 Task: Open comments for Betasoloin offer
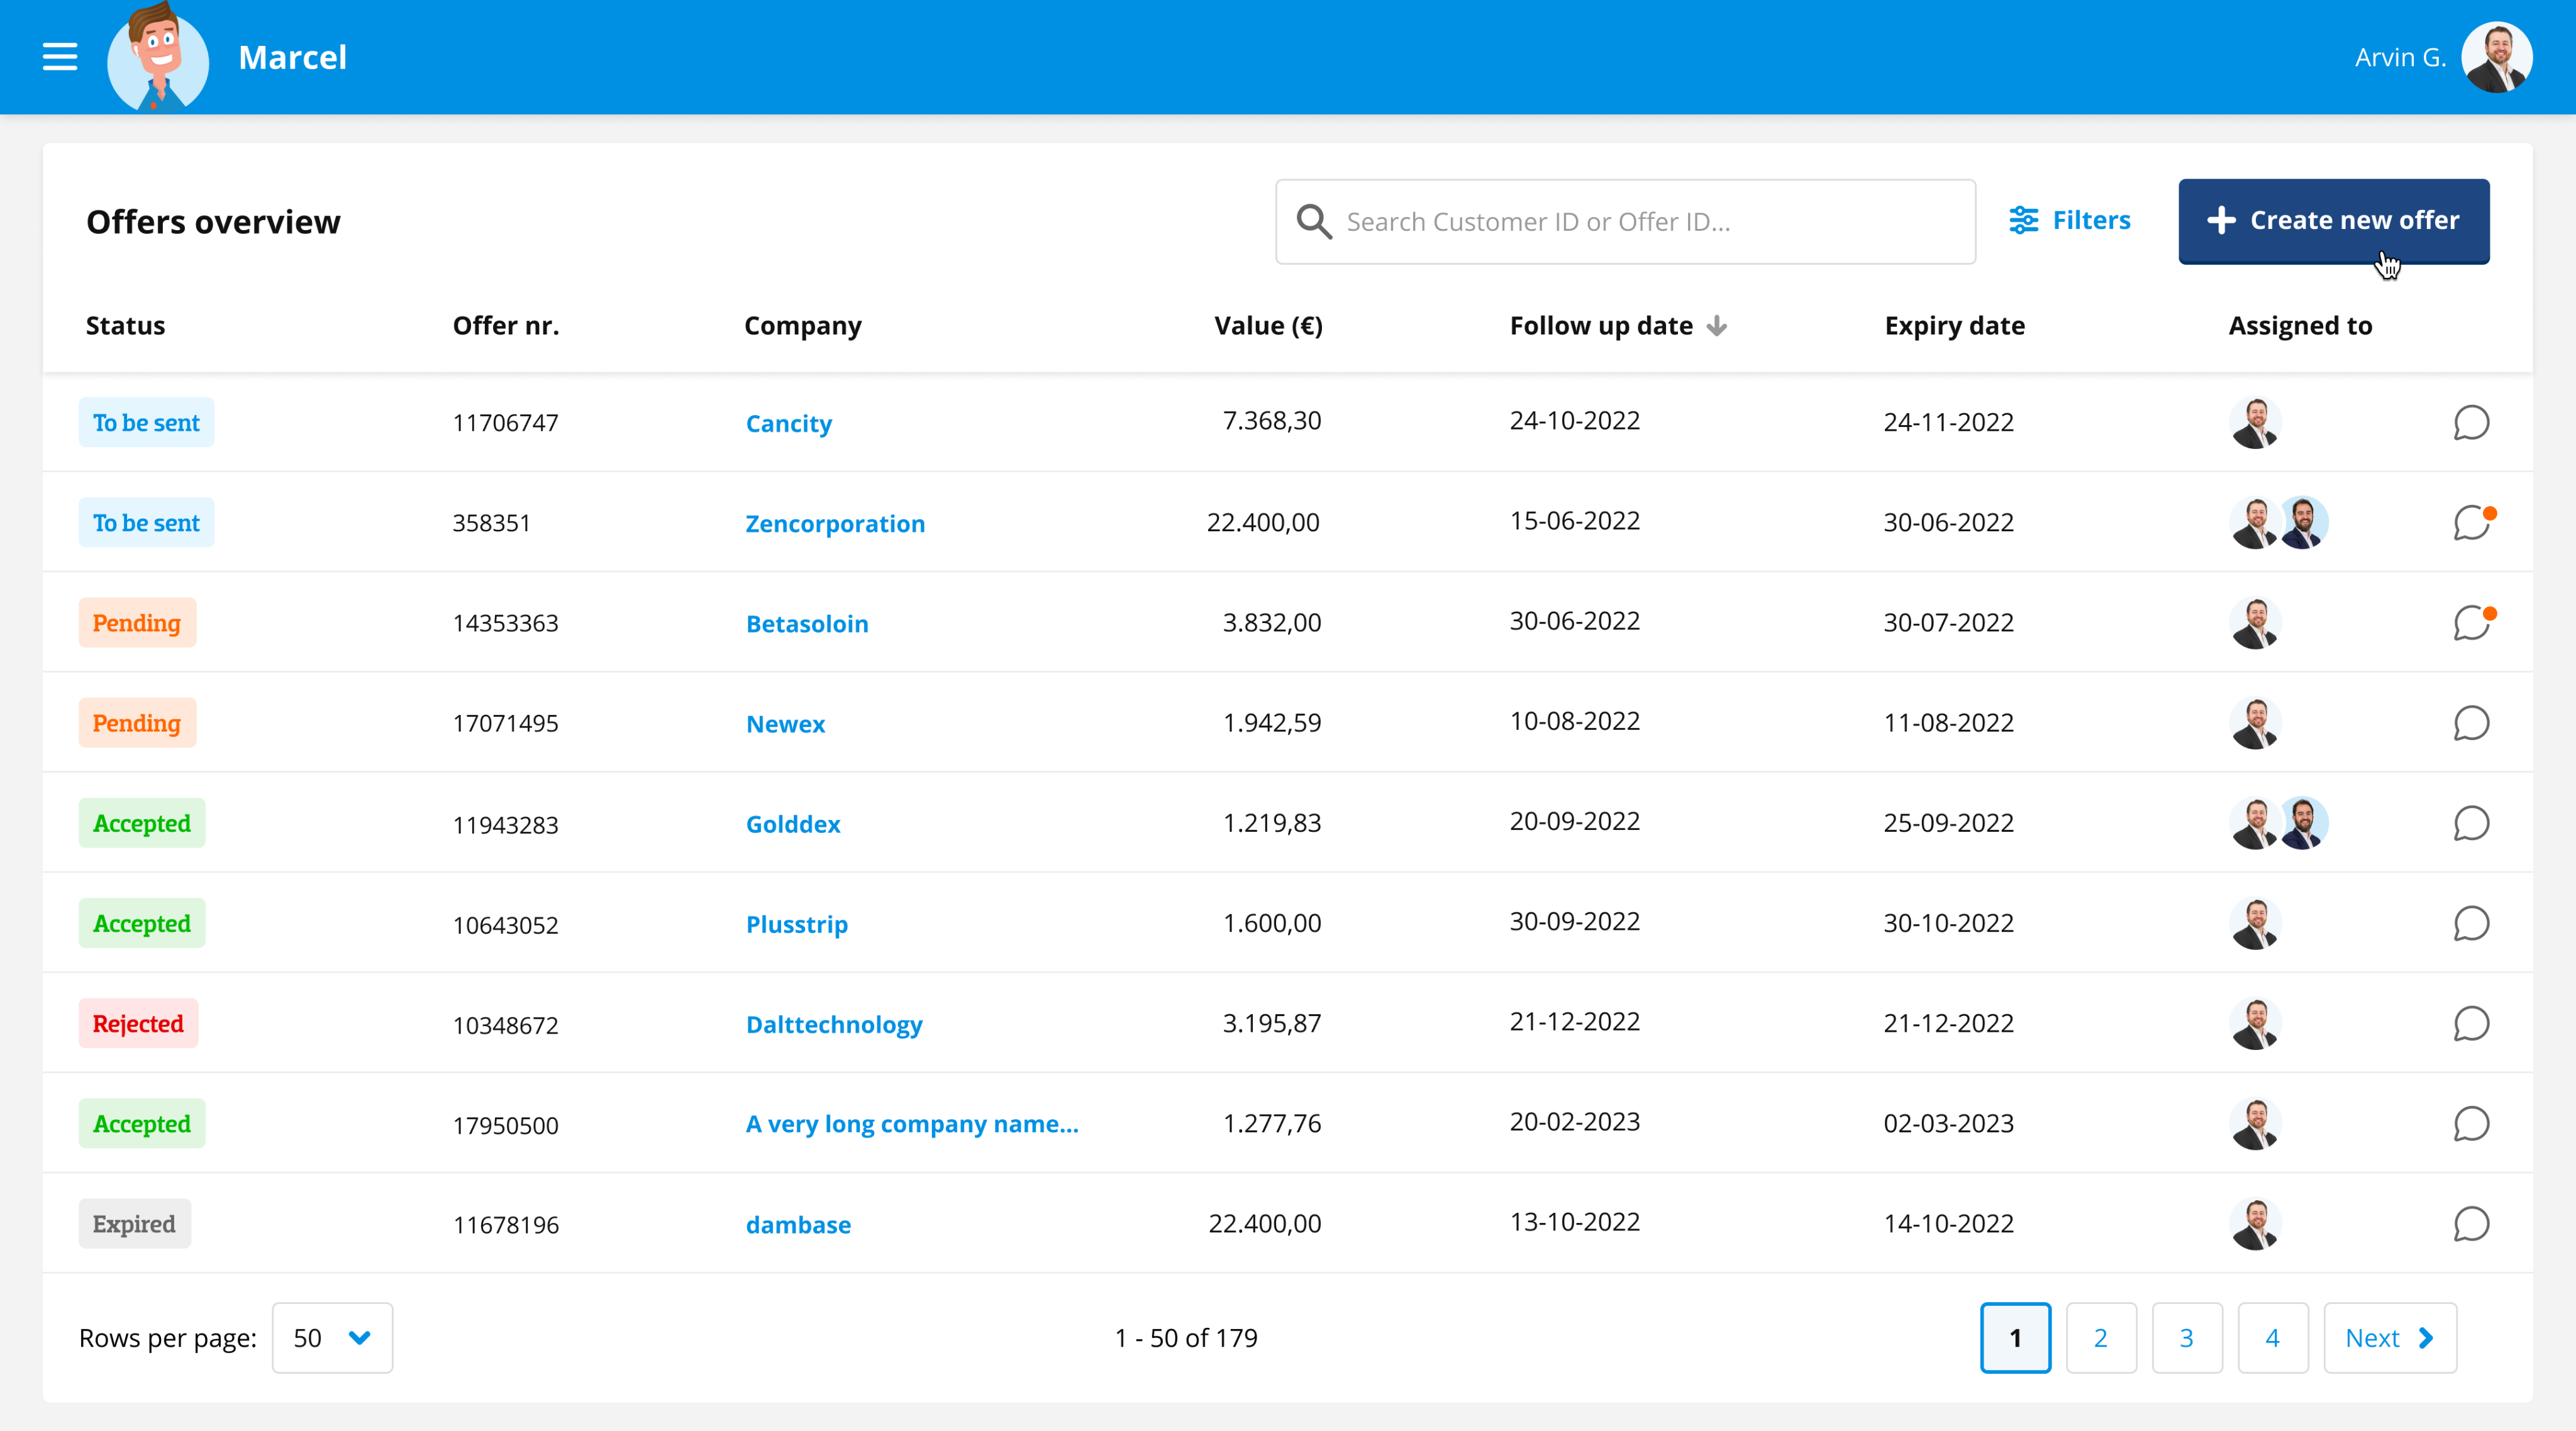pyautogui.click(x=2471, y=623)
